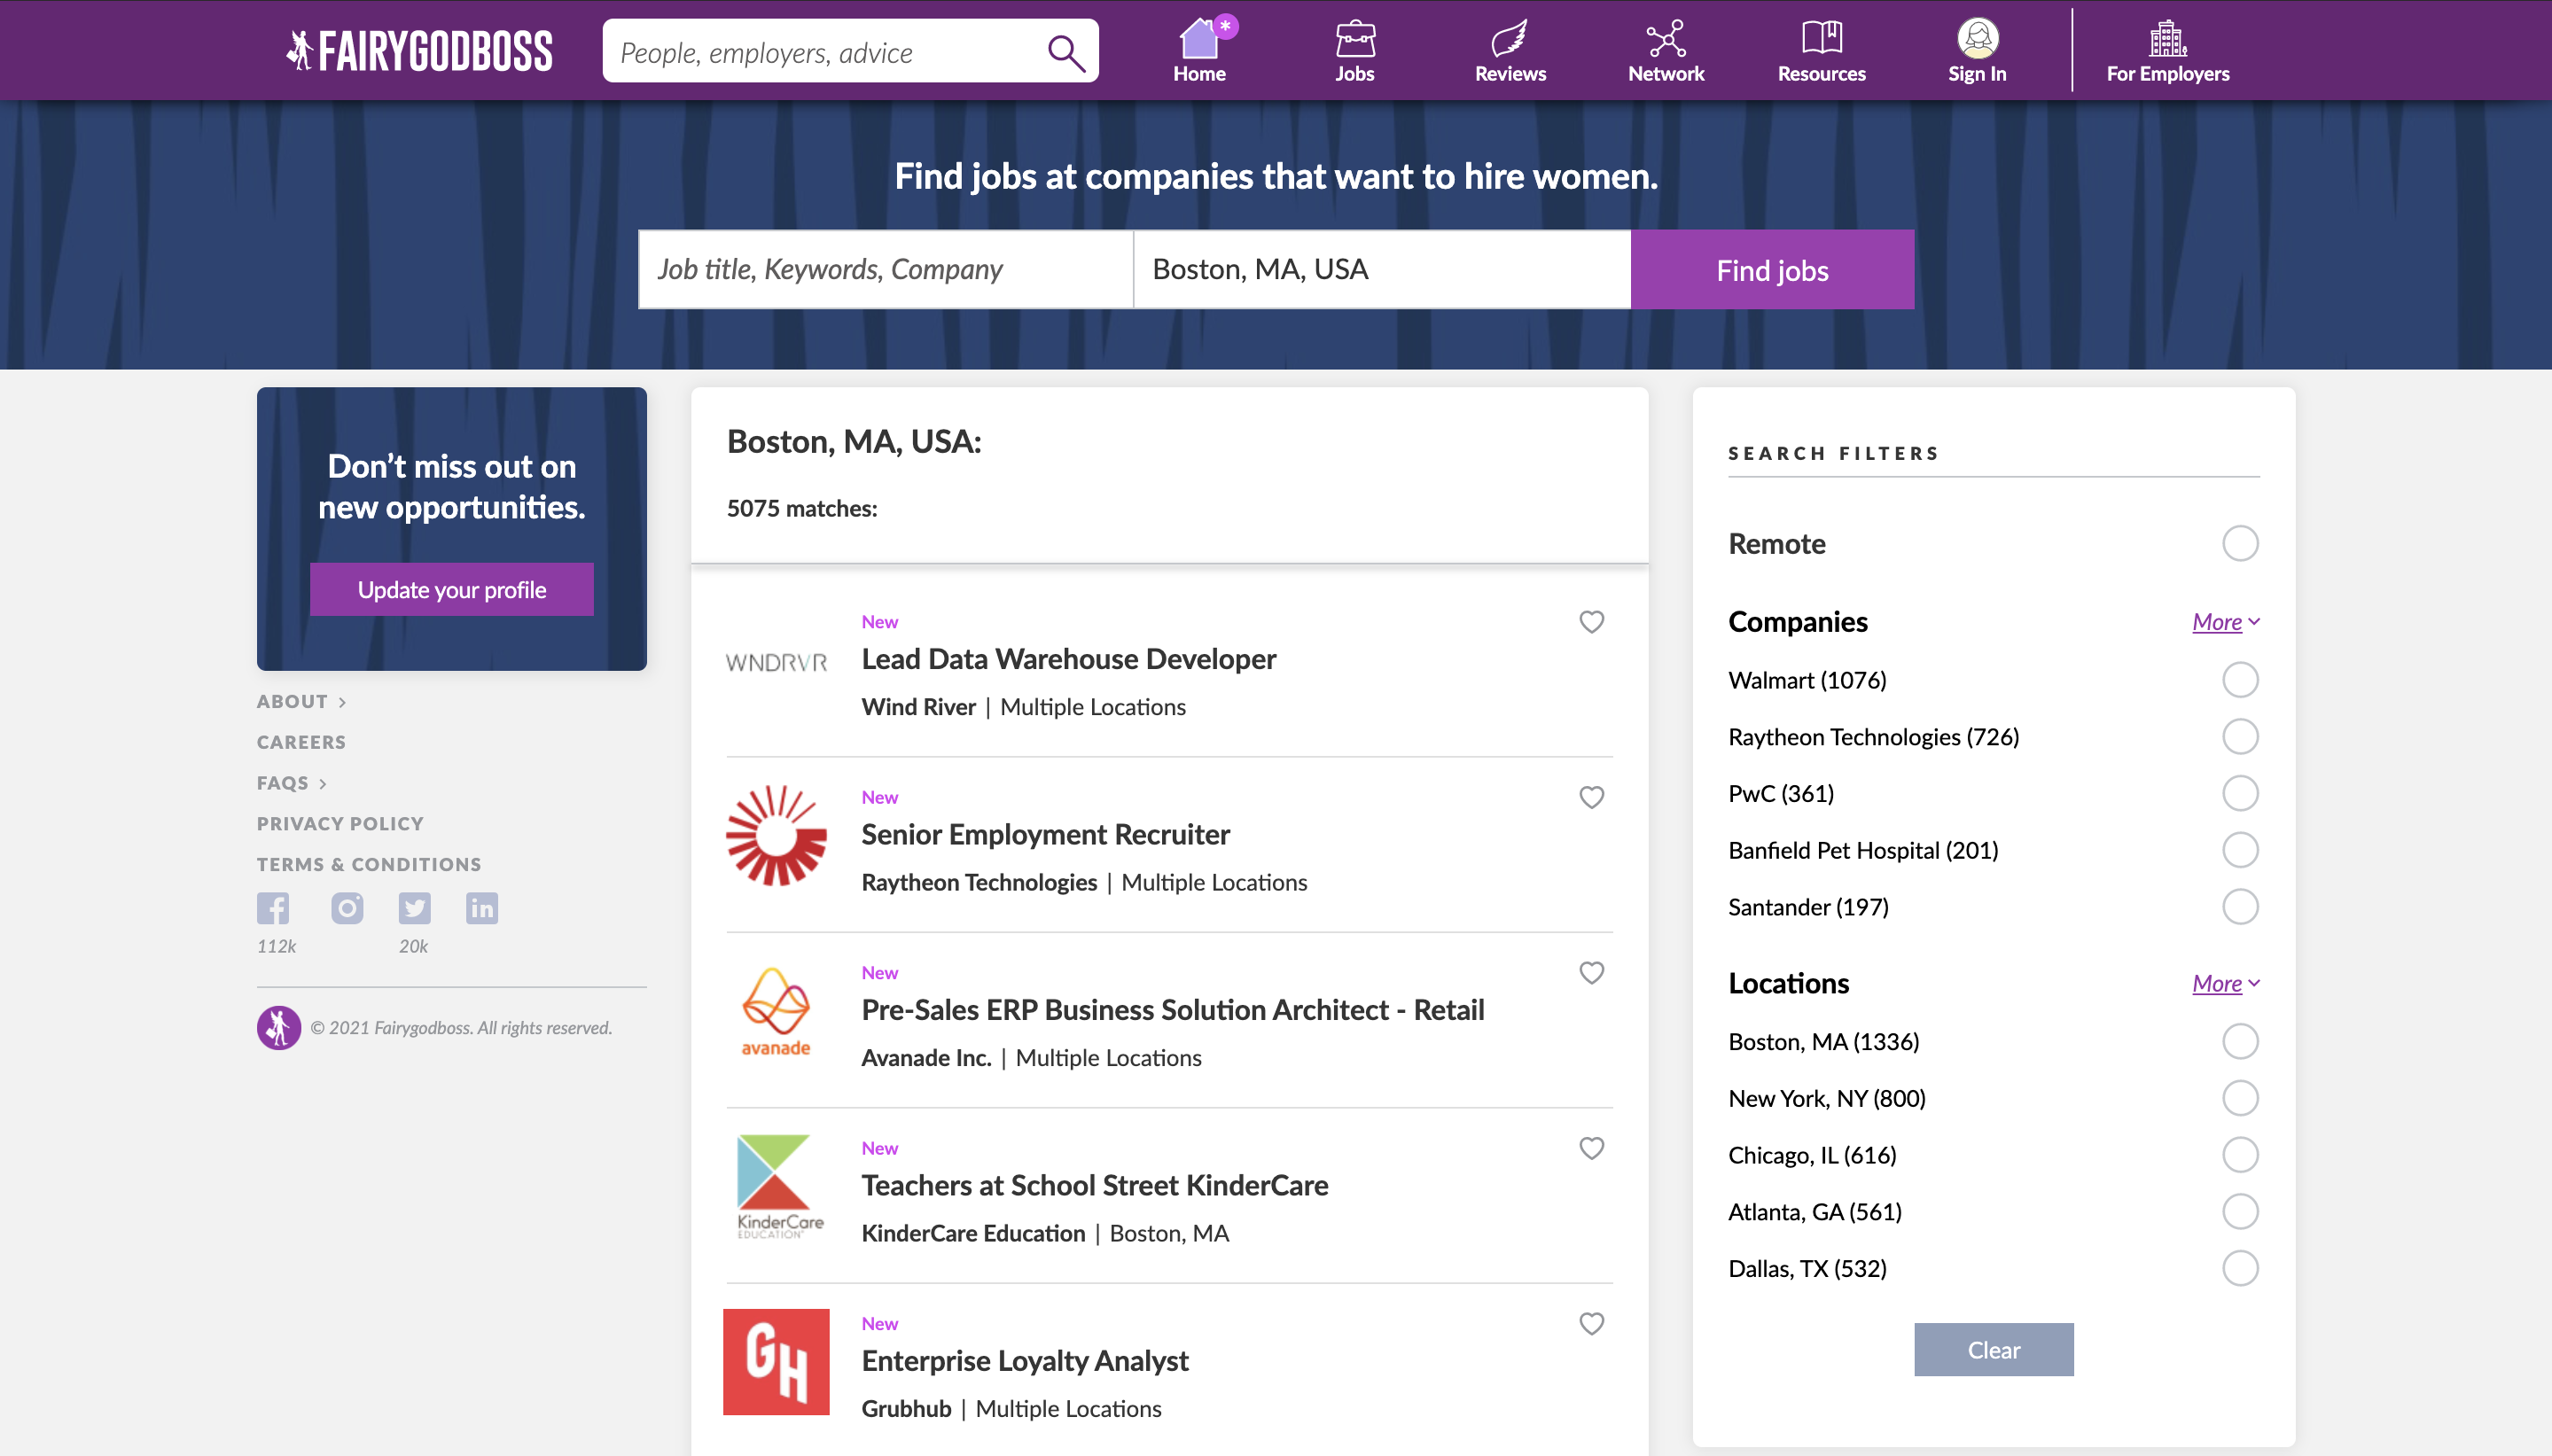The height and width of the screenshot is (1456, 2552).
Task: Click the Fairygodboss logo
Action: point(419,50)
